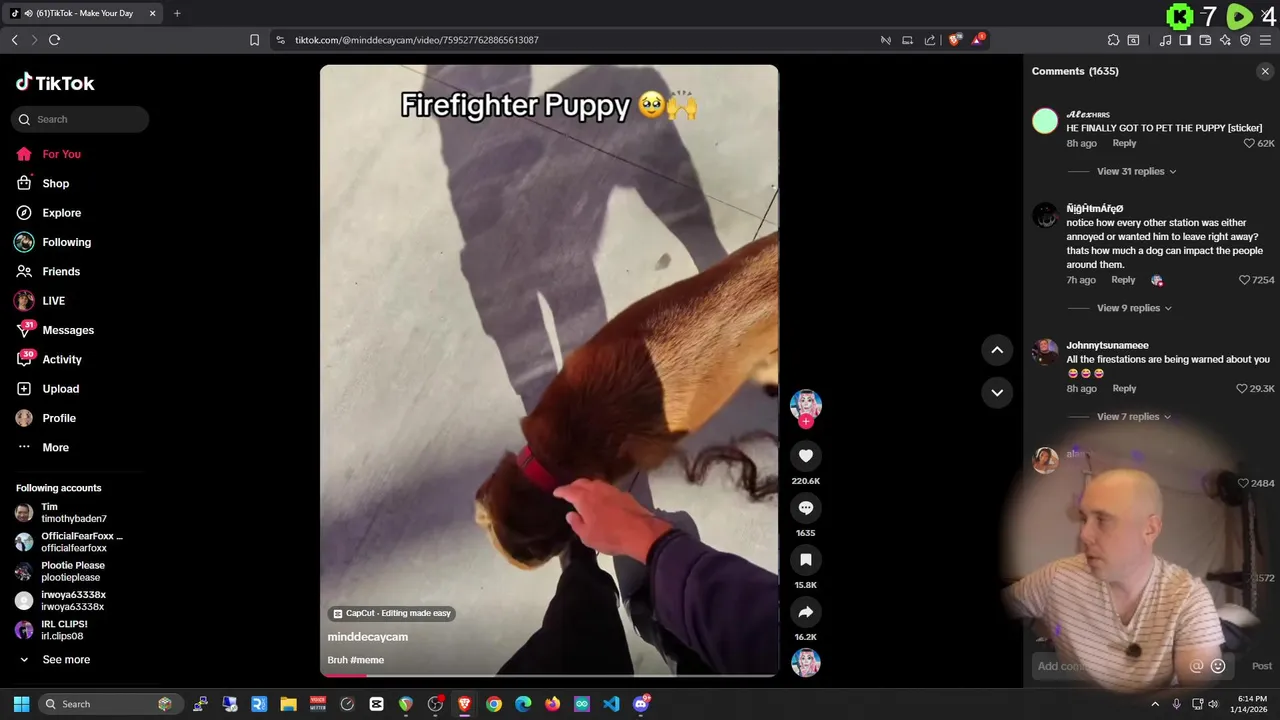This screenshot has width=1280, height=720.
Task: Follow creator with red plus badge
Action: (805, 421)
